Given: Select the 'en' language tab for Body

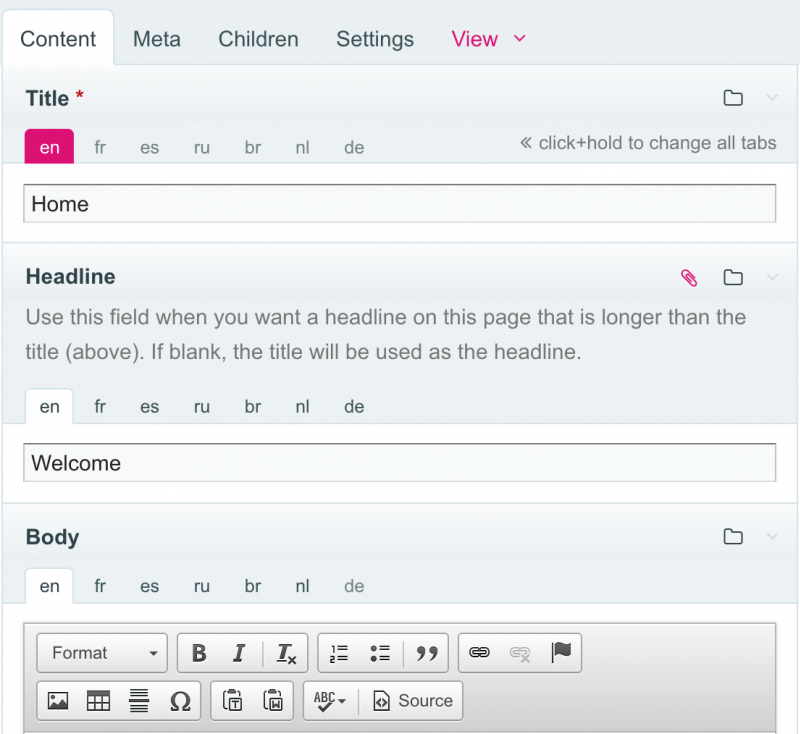Looking at the screenshot, I should (x=49, y=586).
